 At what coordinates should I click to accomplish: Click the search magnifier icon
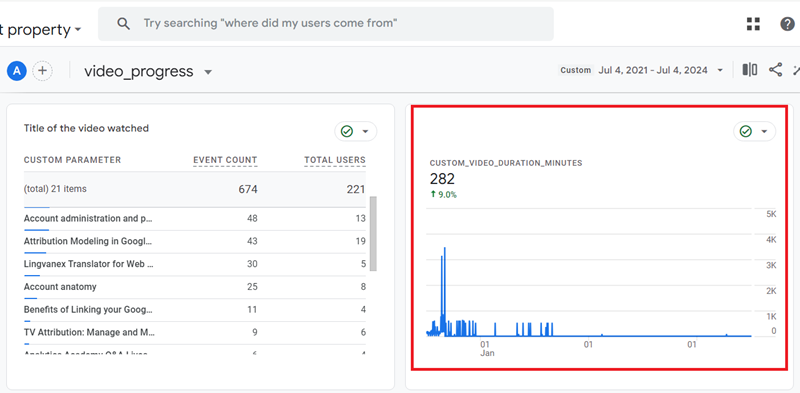click(x=123, y=23)
